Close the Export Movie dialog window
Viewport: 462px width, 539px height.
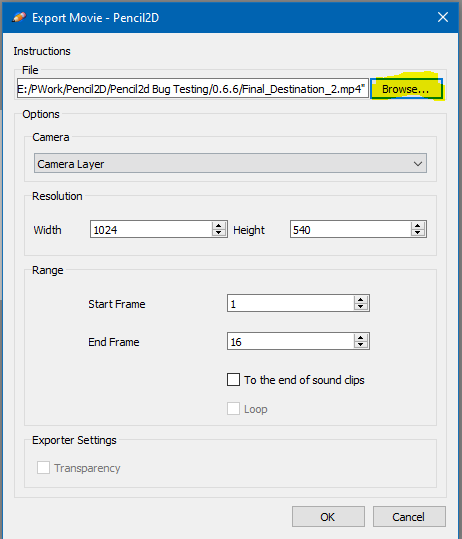(443, 17)
